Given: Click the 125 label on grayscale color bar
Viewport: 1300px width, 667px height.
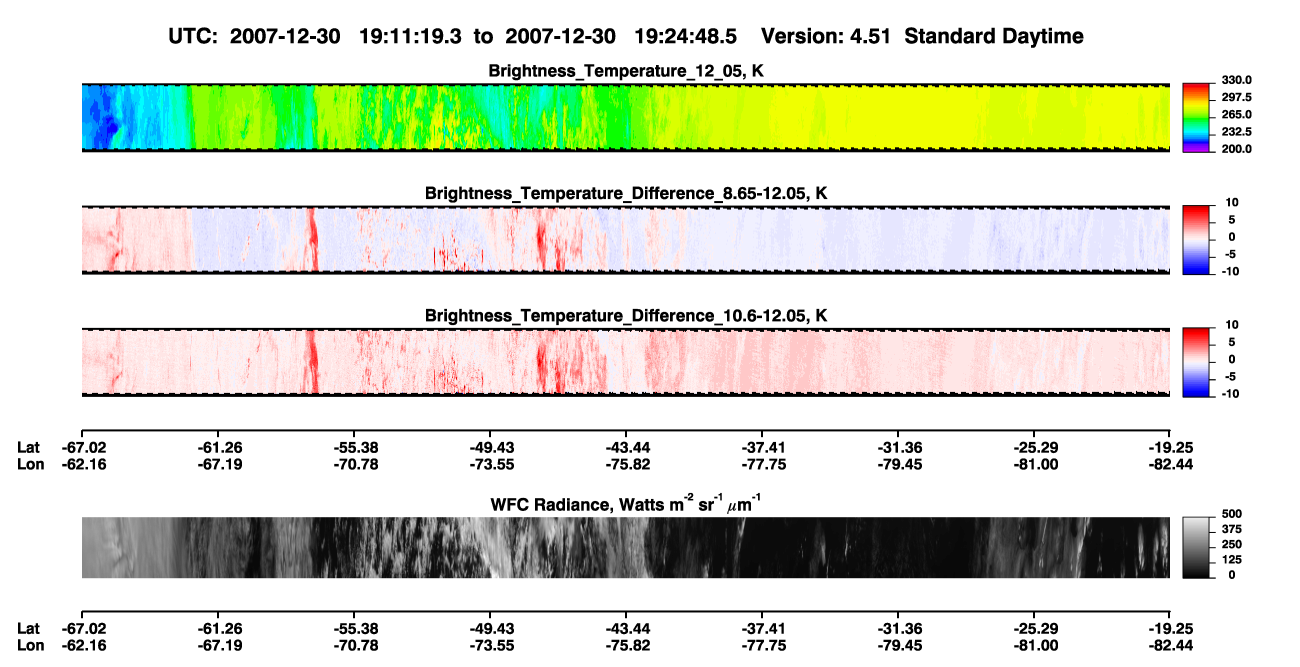Looking at the screenshot, I should coord(1231,560).
